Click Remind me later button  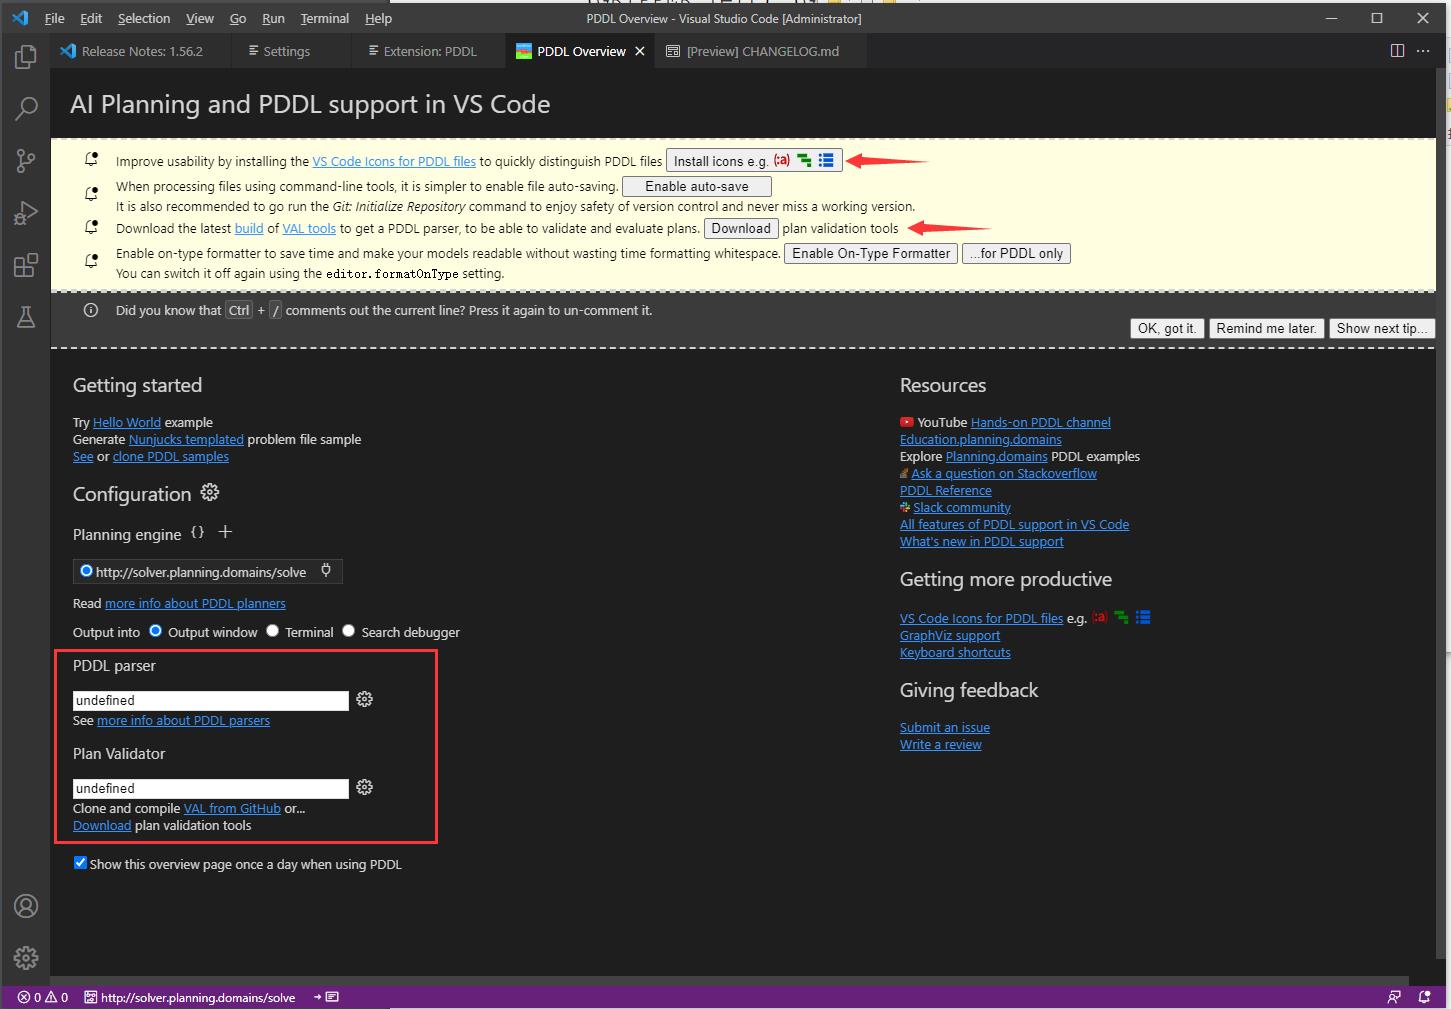[1266, 328]
